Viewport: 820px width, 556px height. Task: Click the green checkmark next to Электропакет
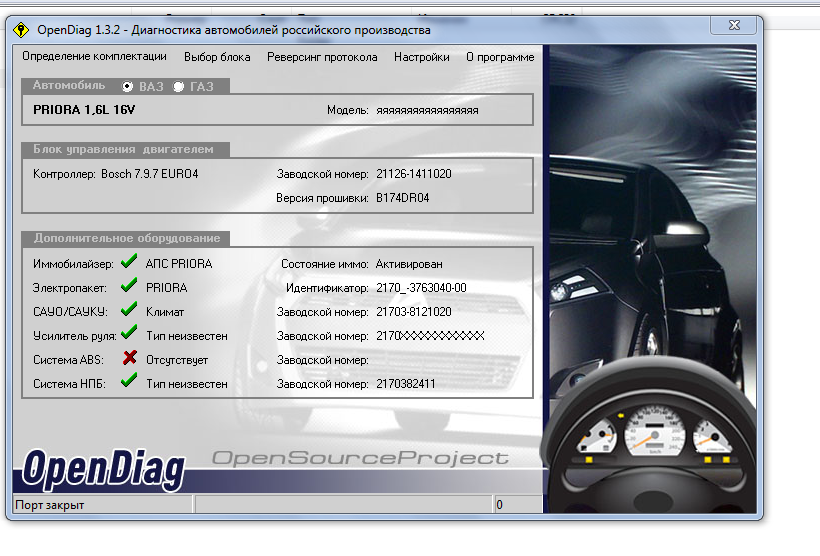point(129,285)
